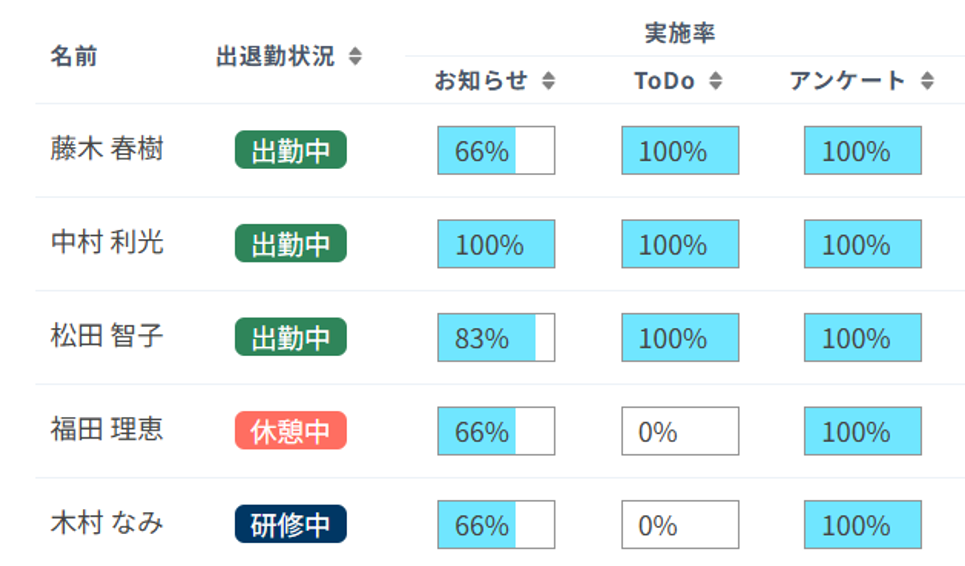965x566 pixels.
Task: Click 出勤中 badge in 松田 智子 row
Action: (x=291, y=337)
